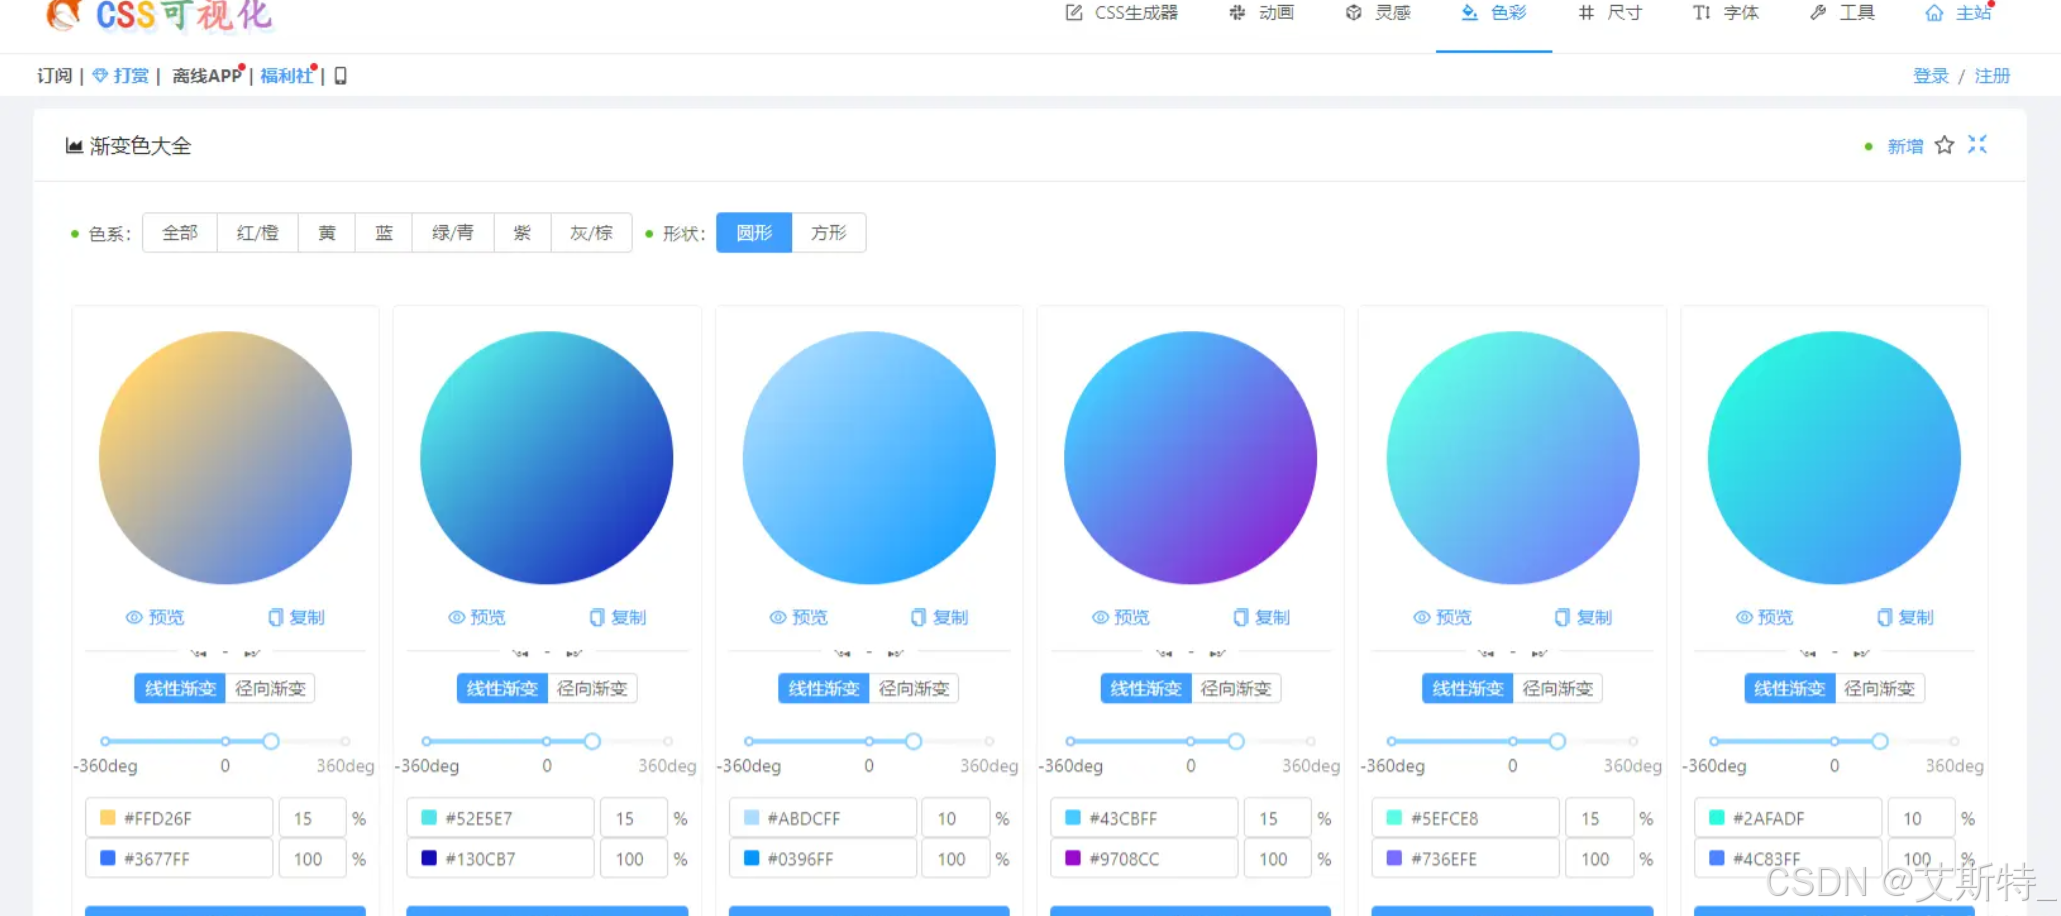2061x916 pixels.
Task: Preview the #FFD26F gradient card
Action: 155,617
